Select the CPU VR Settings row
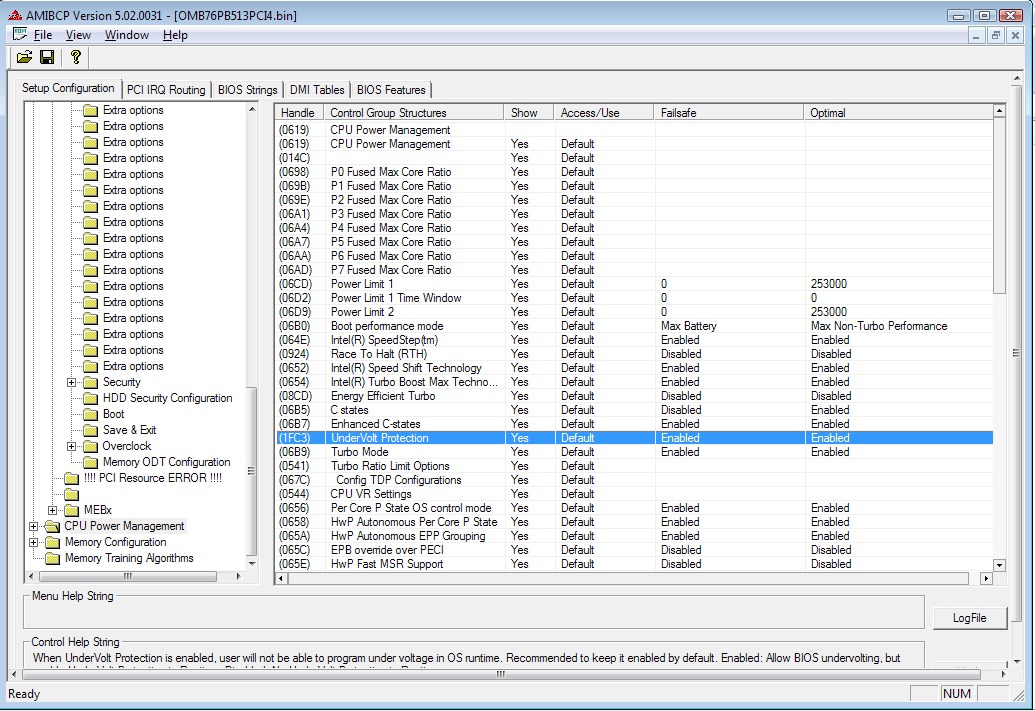Viewport: 1035px width, 711px height. point(634,494)
